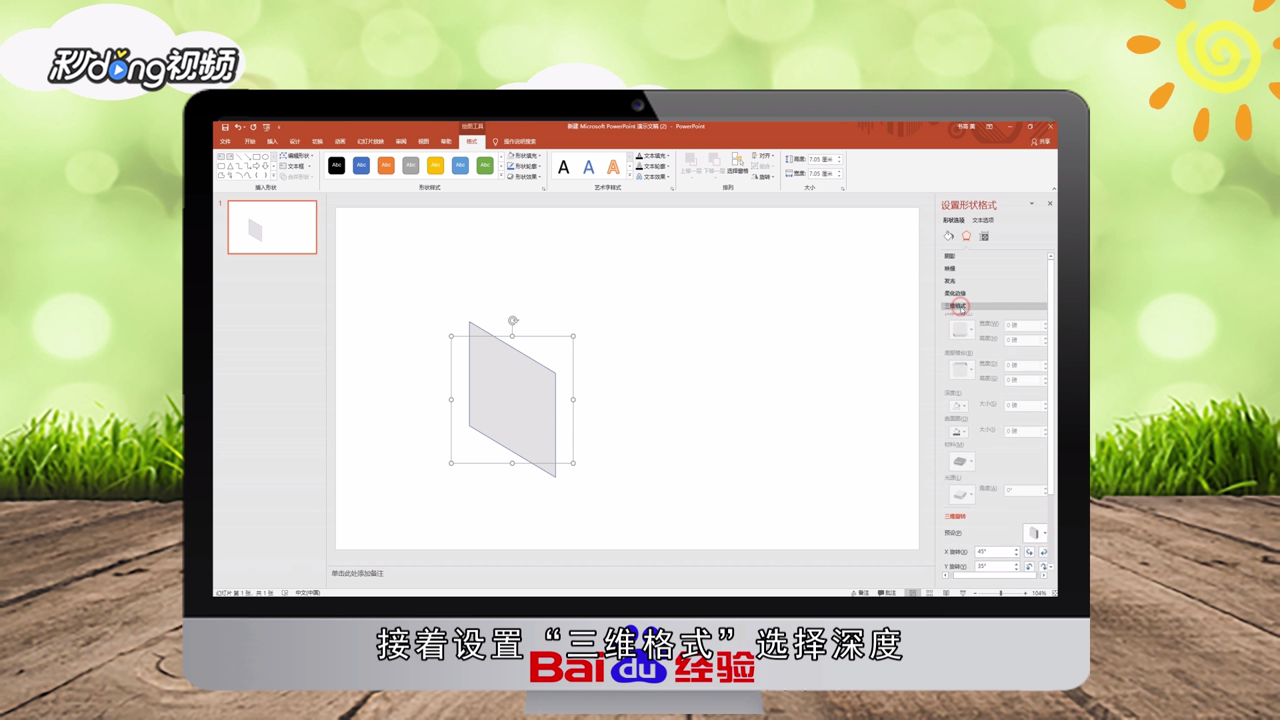The image size is (1280, 720).
Task: Close the 设置形状格式 pane
Action: tap(1050, 204)
